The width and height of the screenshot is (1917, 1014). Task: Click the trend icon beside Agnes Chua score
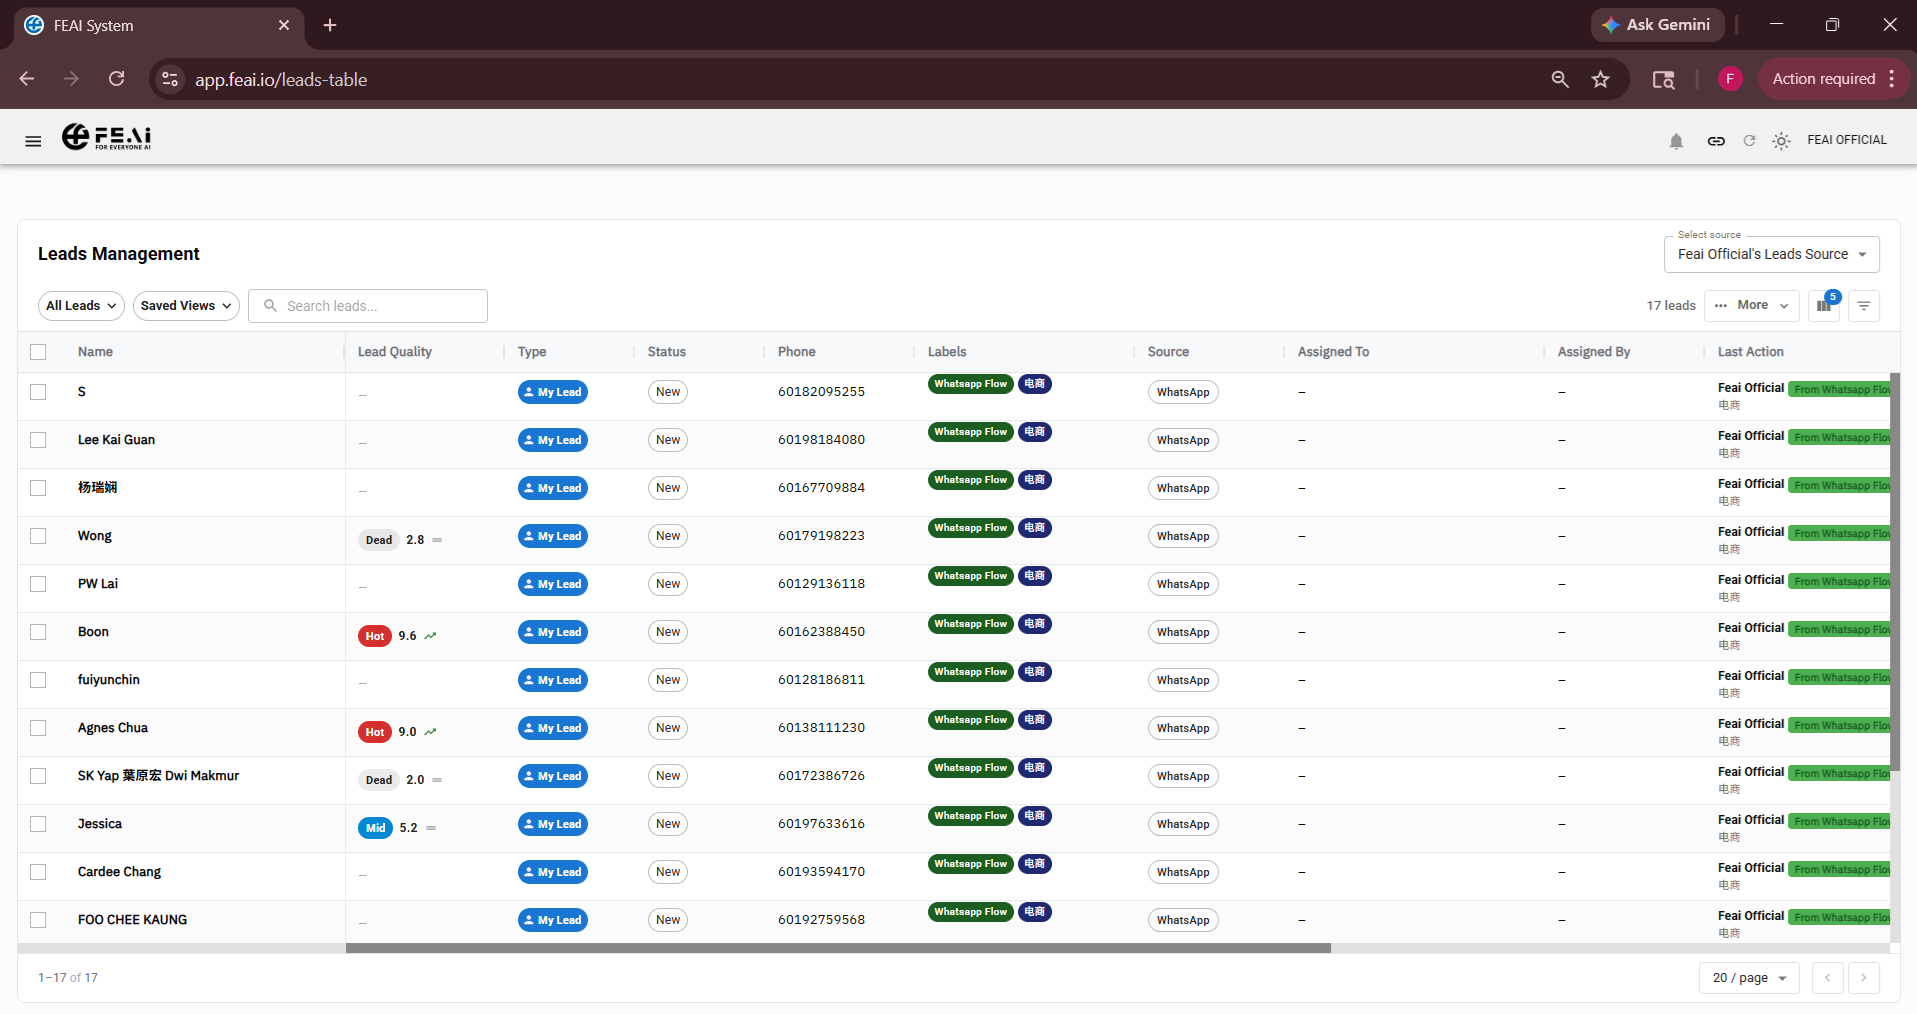tap(430, 732)
